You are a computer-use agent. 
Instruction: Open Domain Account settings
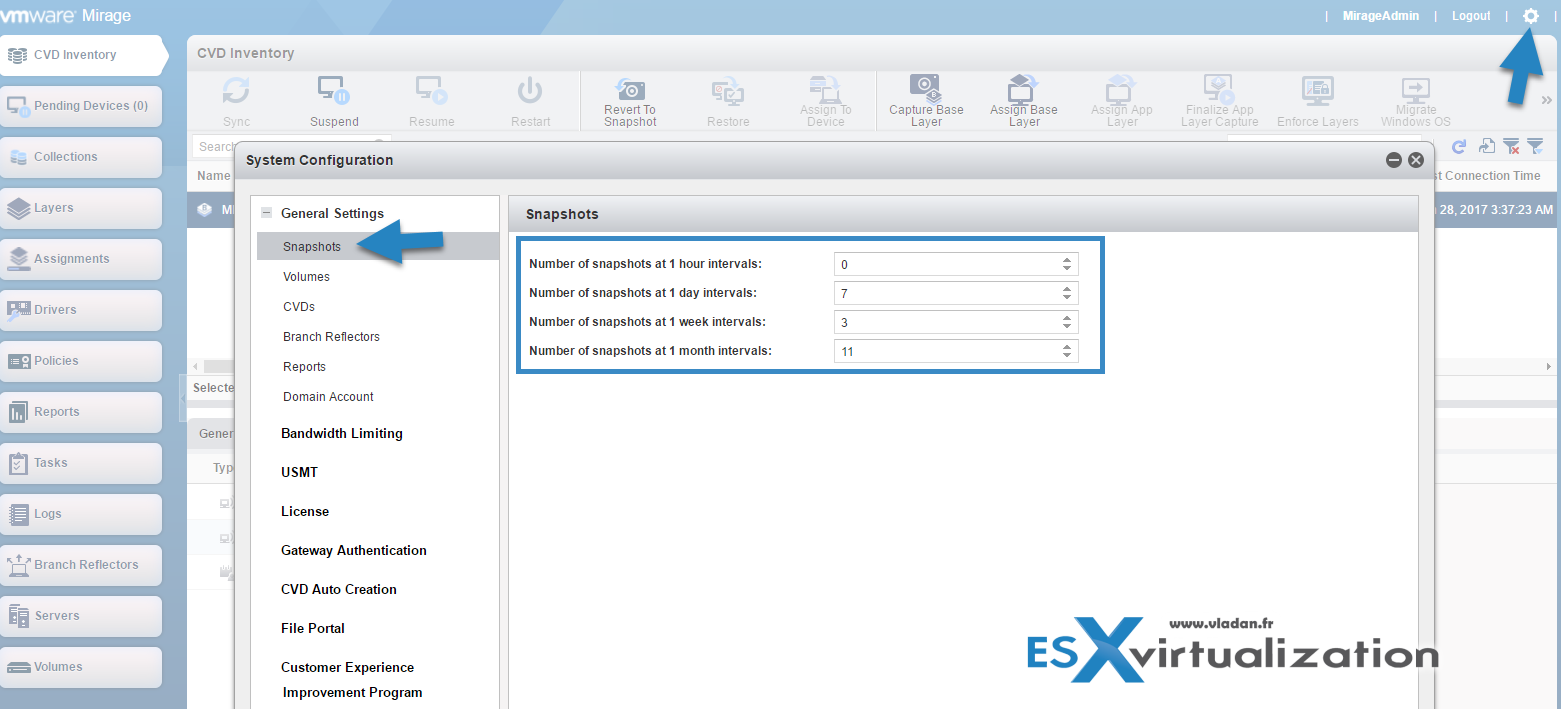(328, 397)
